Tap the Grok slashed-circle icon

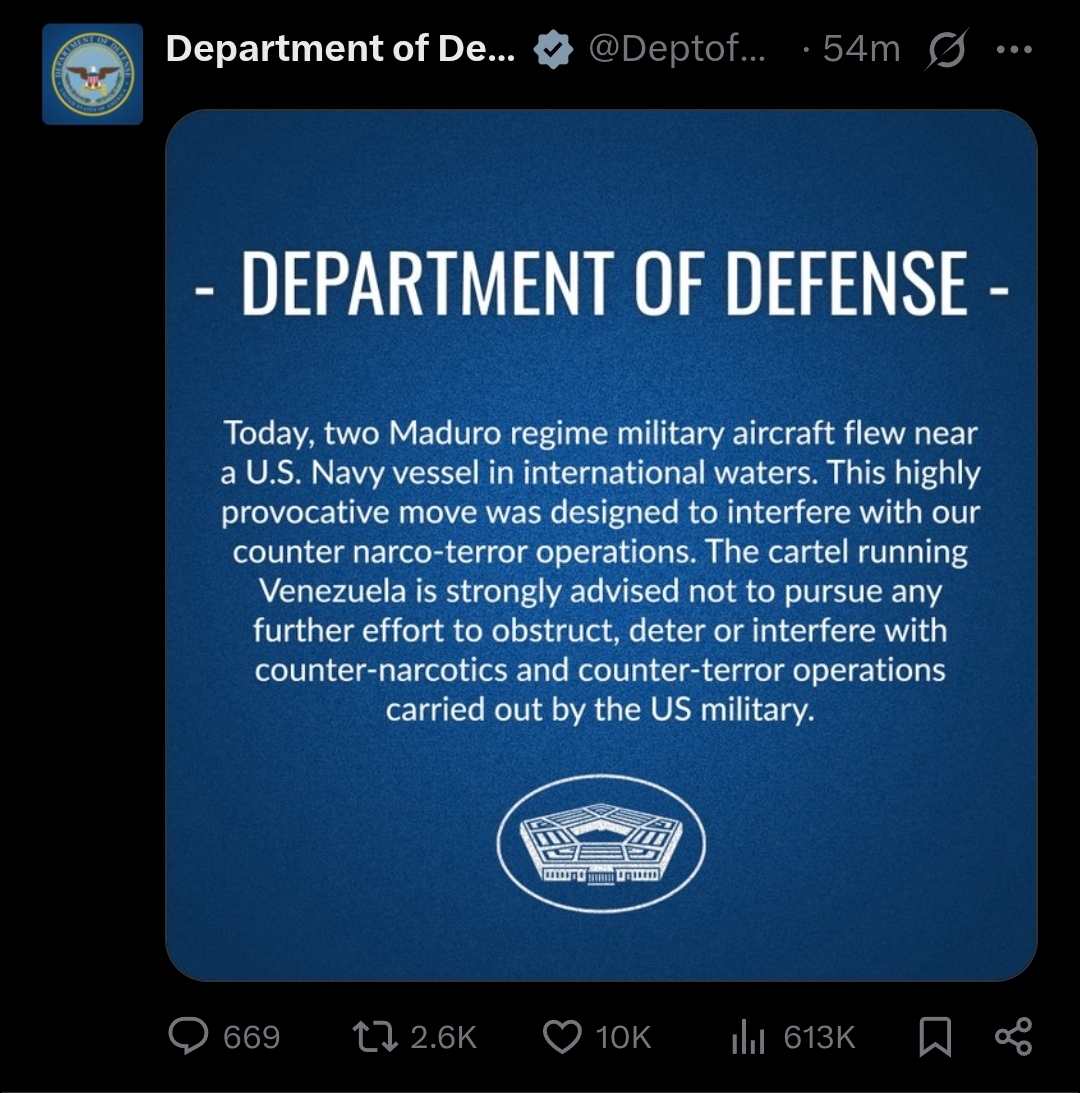[x=947, y=49]
